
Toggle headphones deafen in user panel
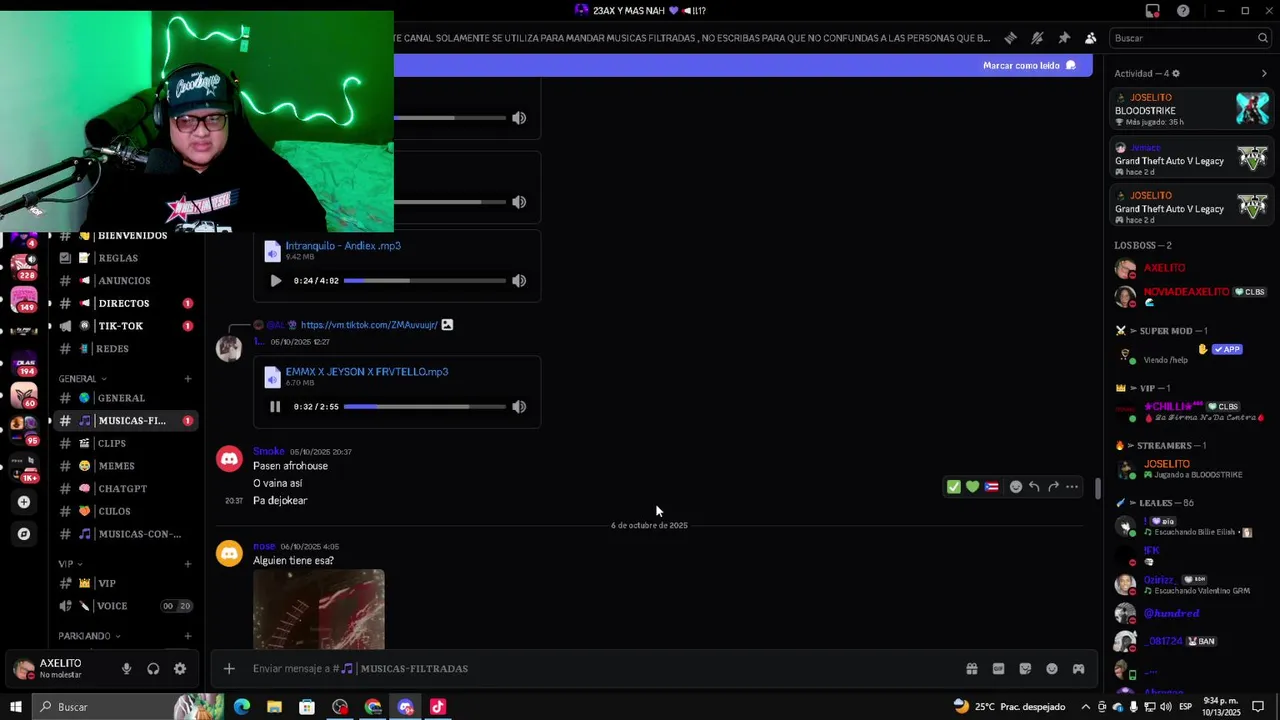(x=153, y=669)
